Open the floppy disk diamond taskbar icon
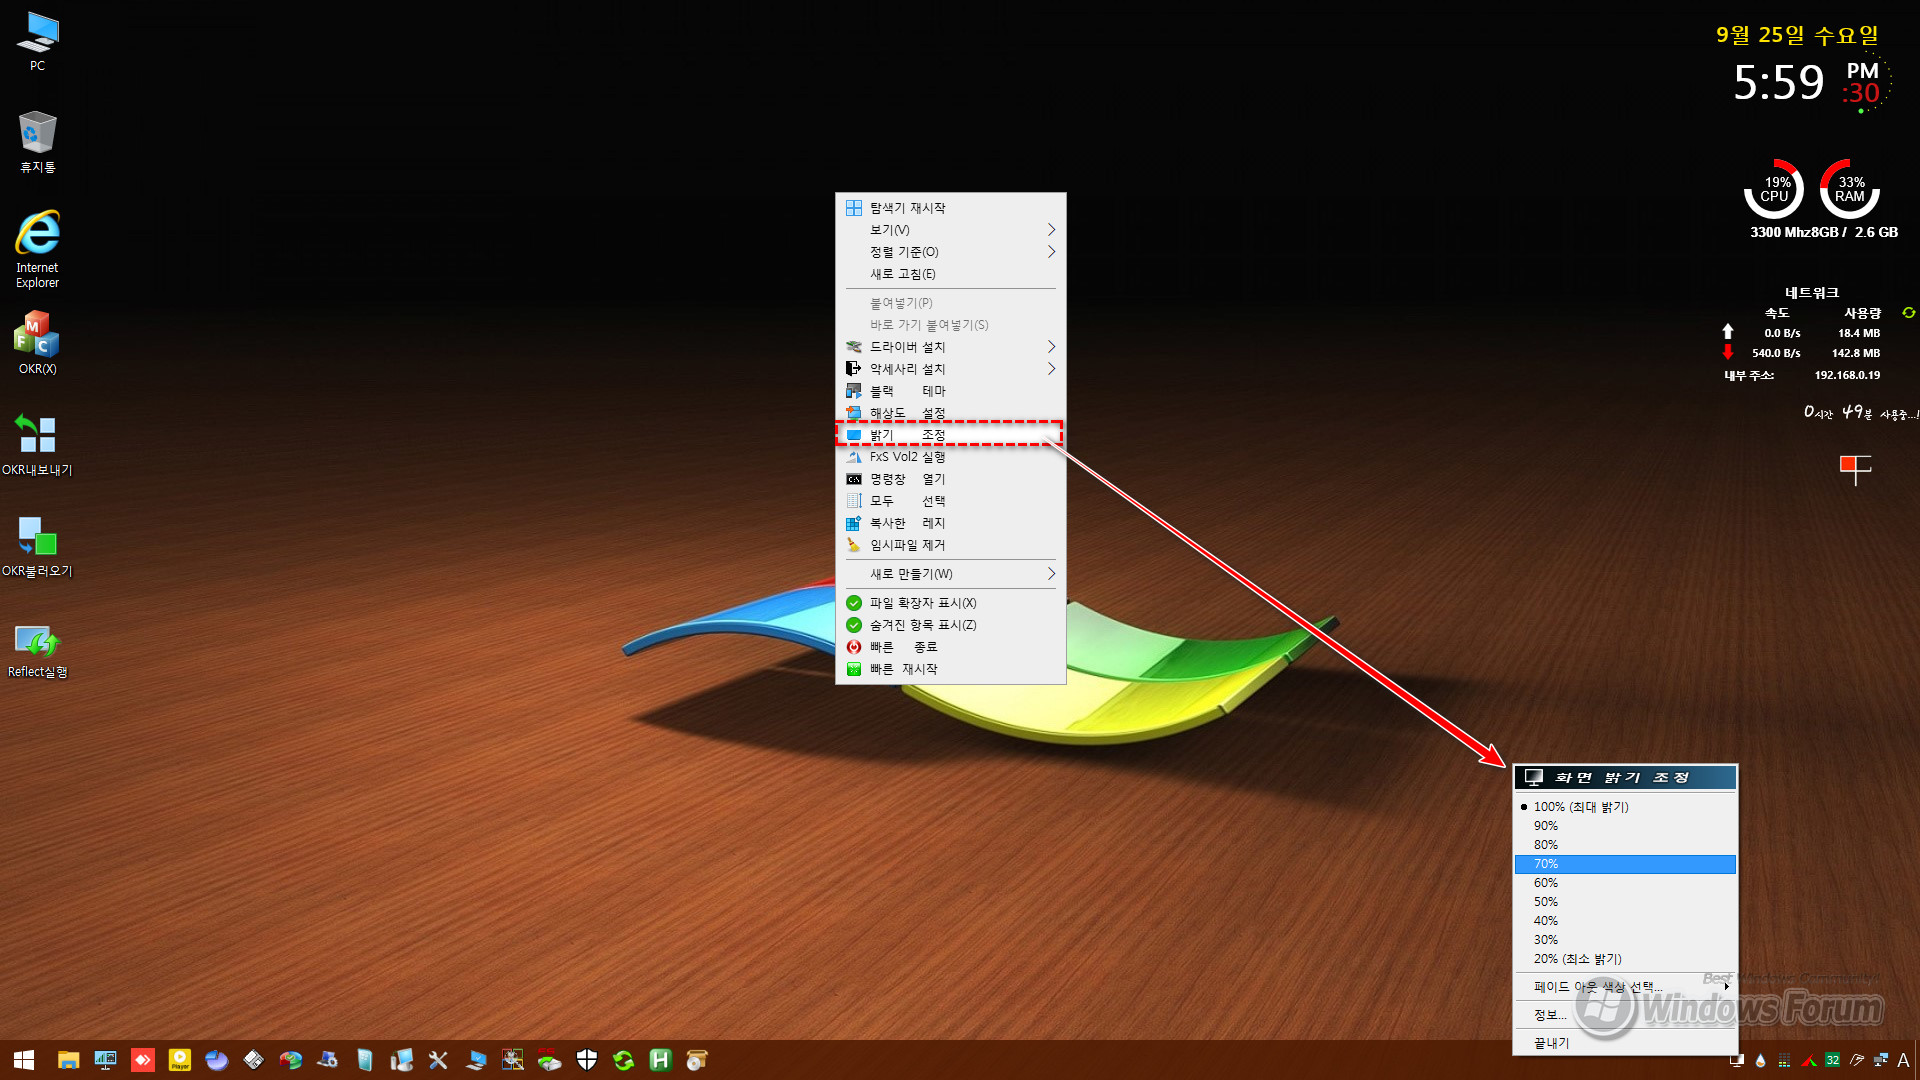 tap(254, 1060)
